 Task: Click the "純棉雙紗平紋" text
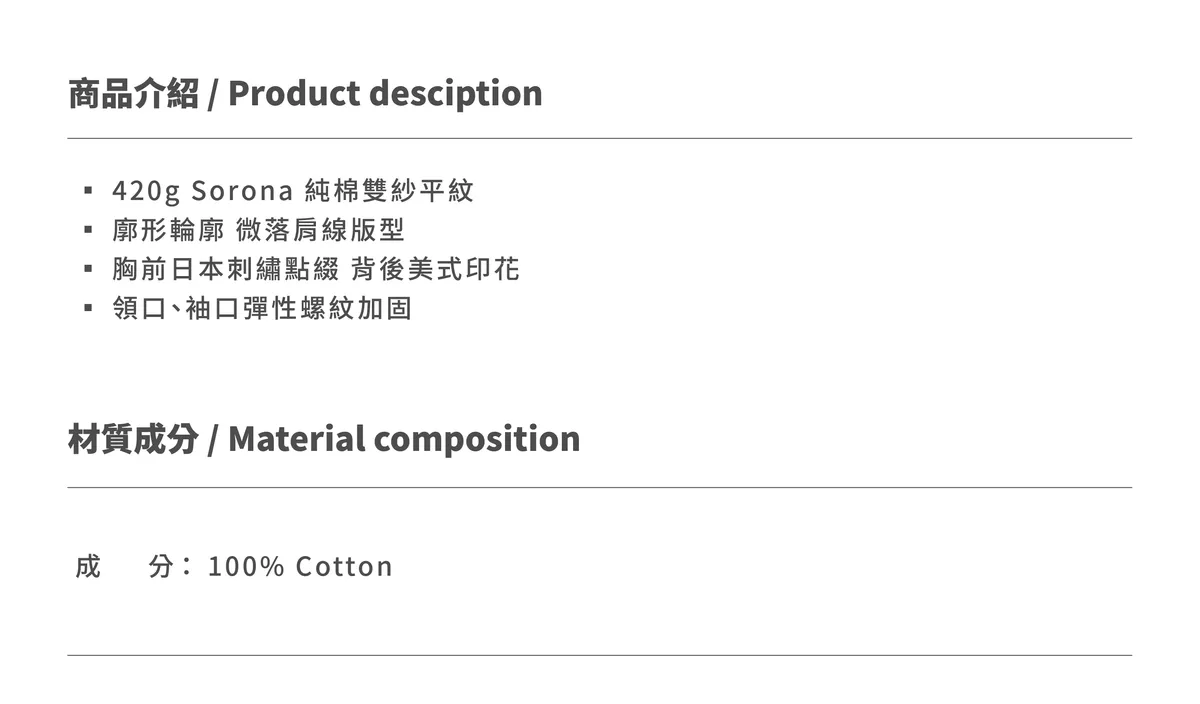tap(389, 190)
